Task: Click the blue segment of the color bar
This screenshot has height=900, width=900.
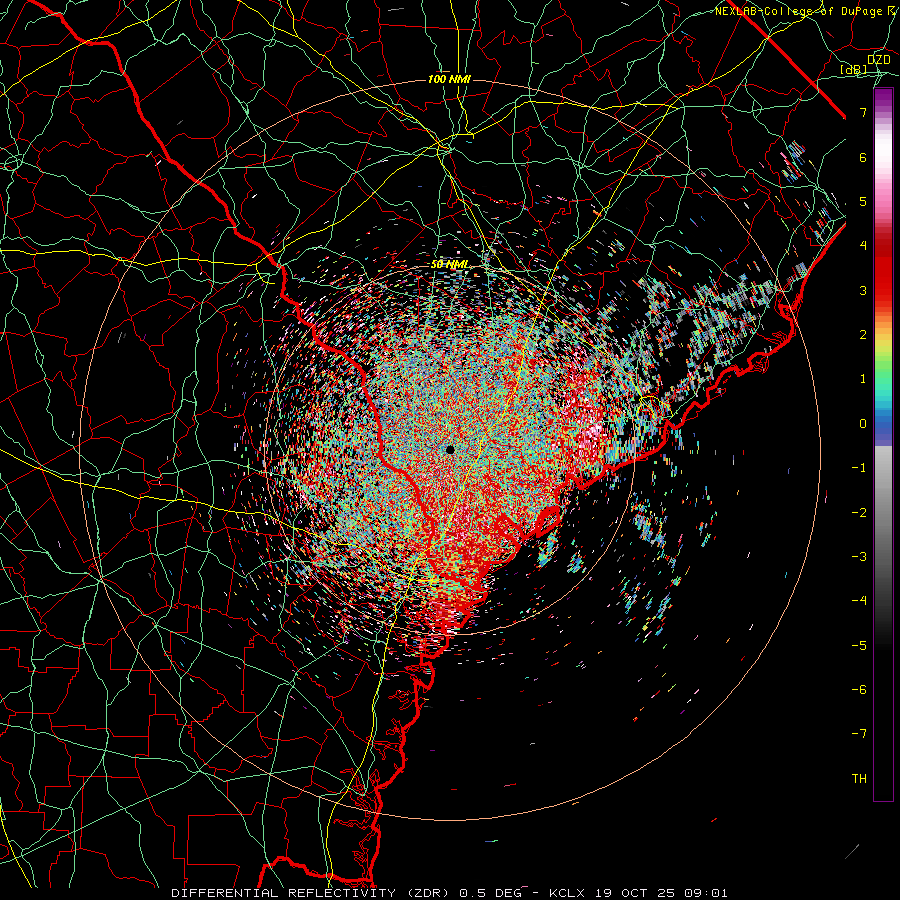Action: pyautogui.click(x=883, y=428)
